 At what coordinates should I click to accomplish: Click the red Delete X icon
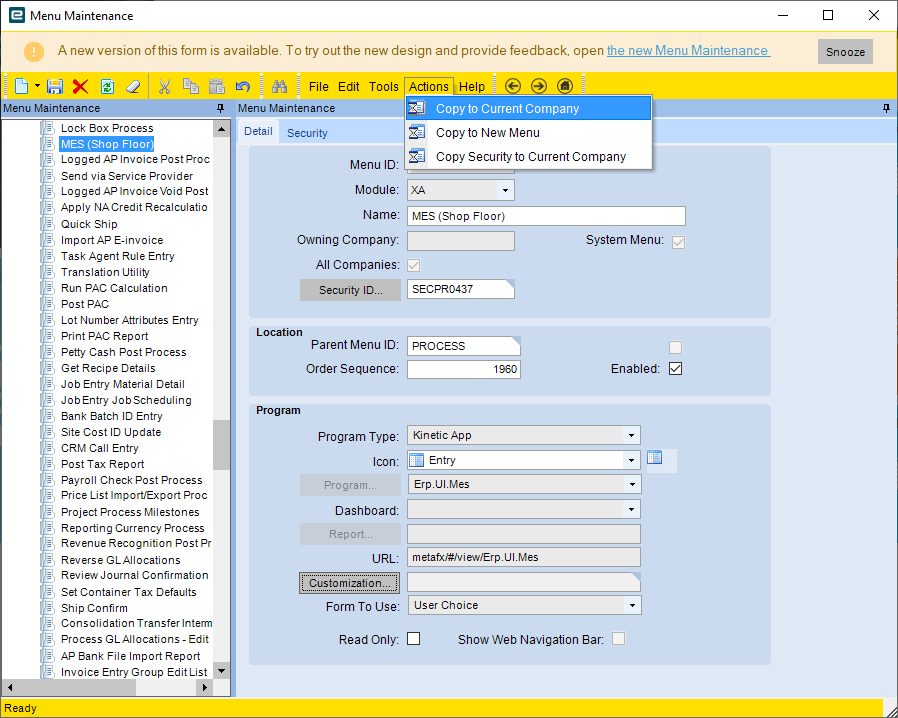pyautogui.click(x=81, y=86)
